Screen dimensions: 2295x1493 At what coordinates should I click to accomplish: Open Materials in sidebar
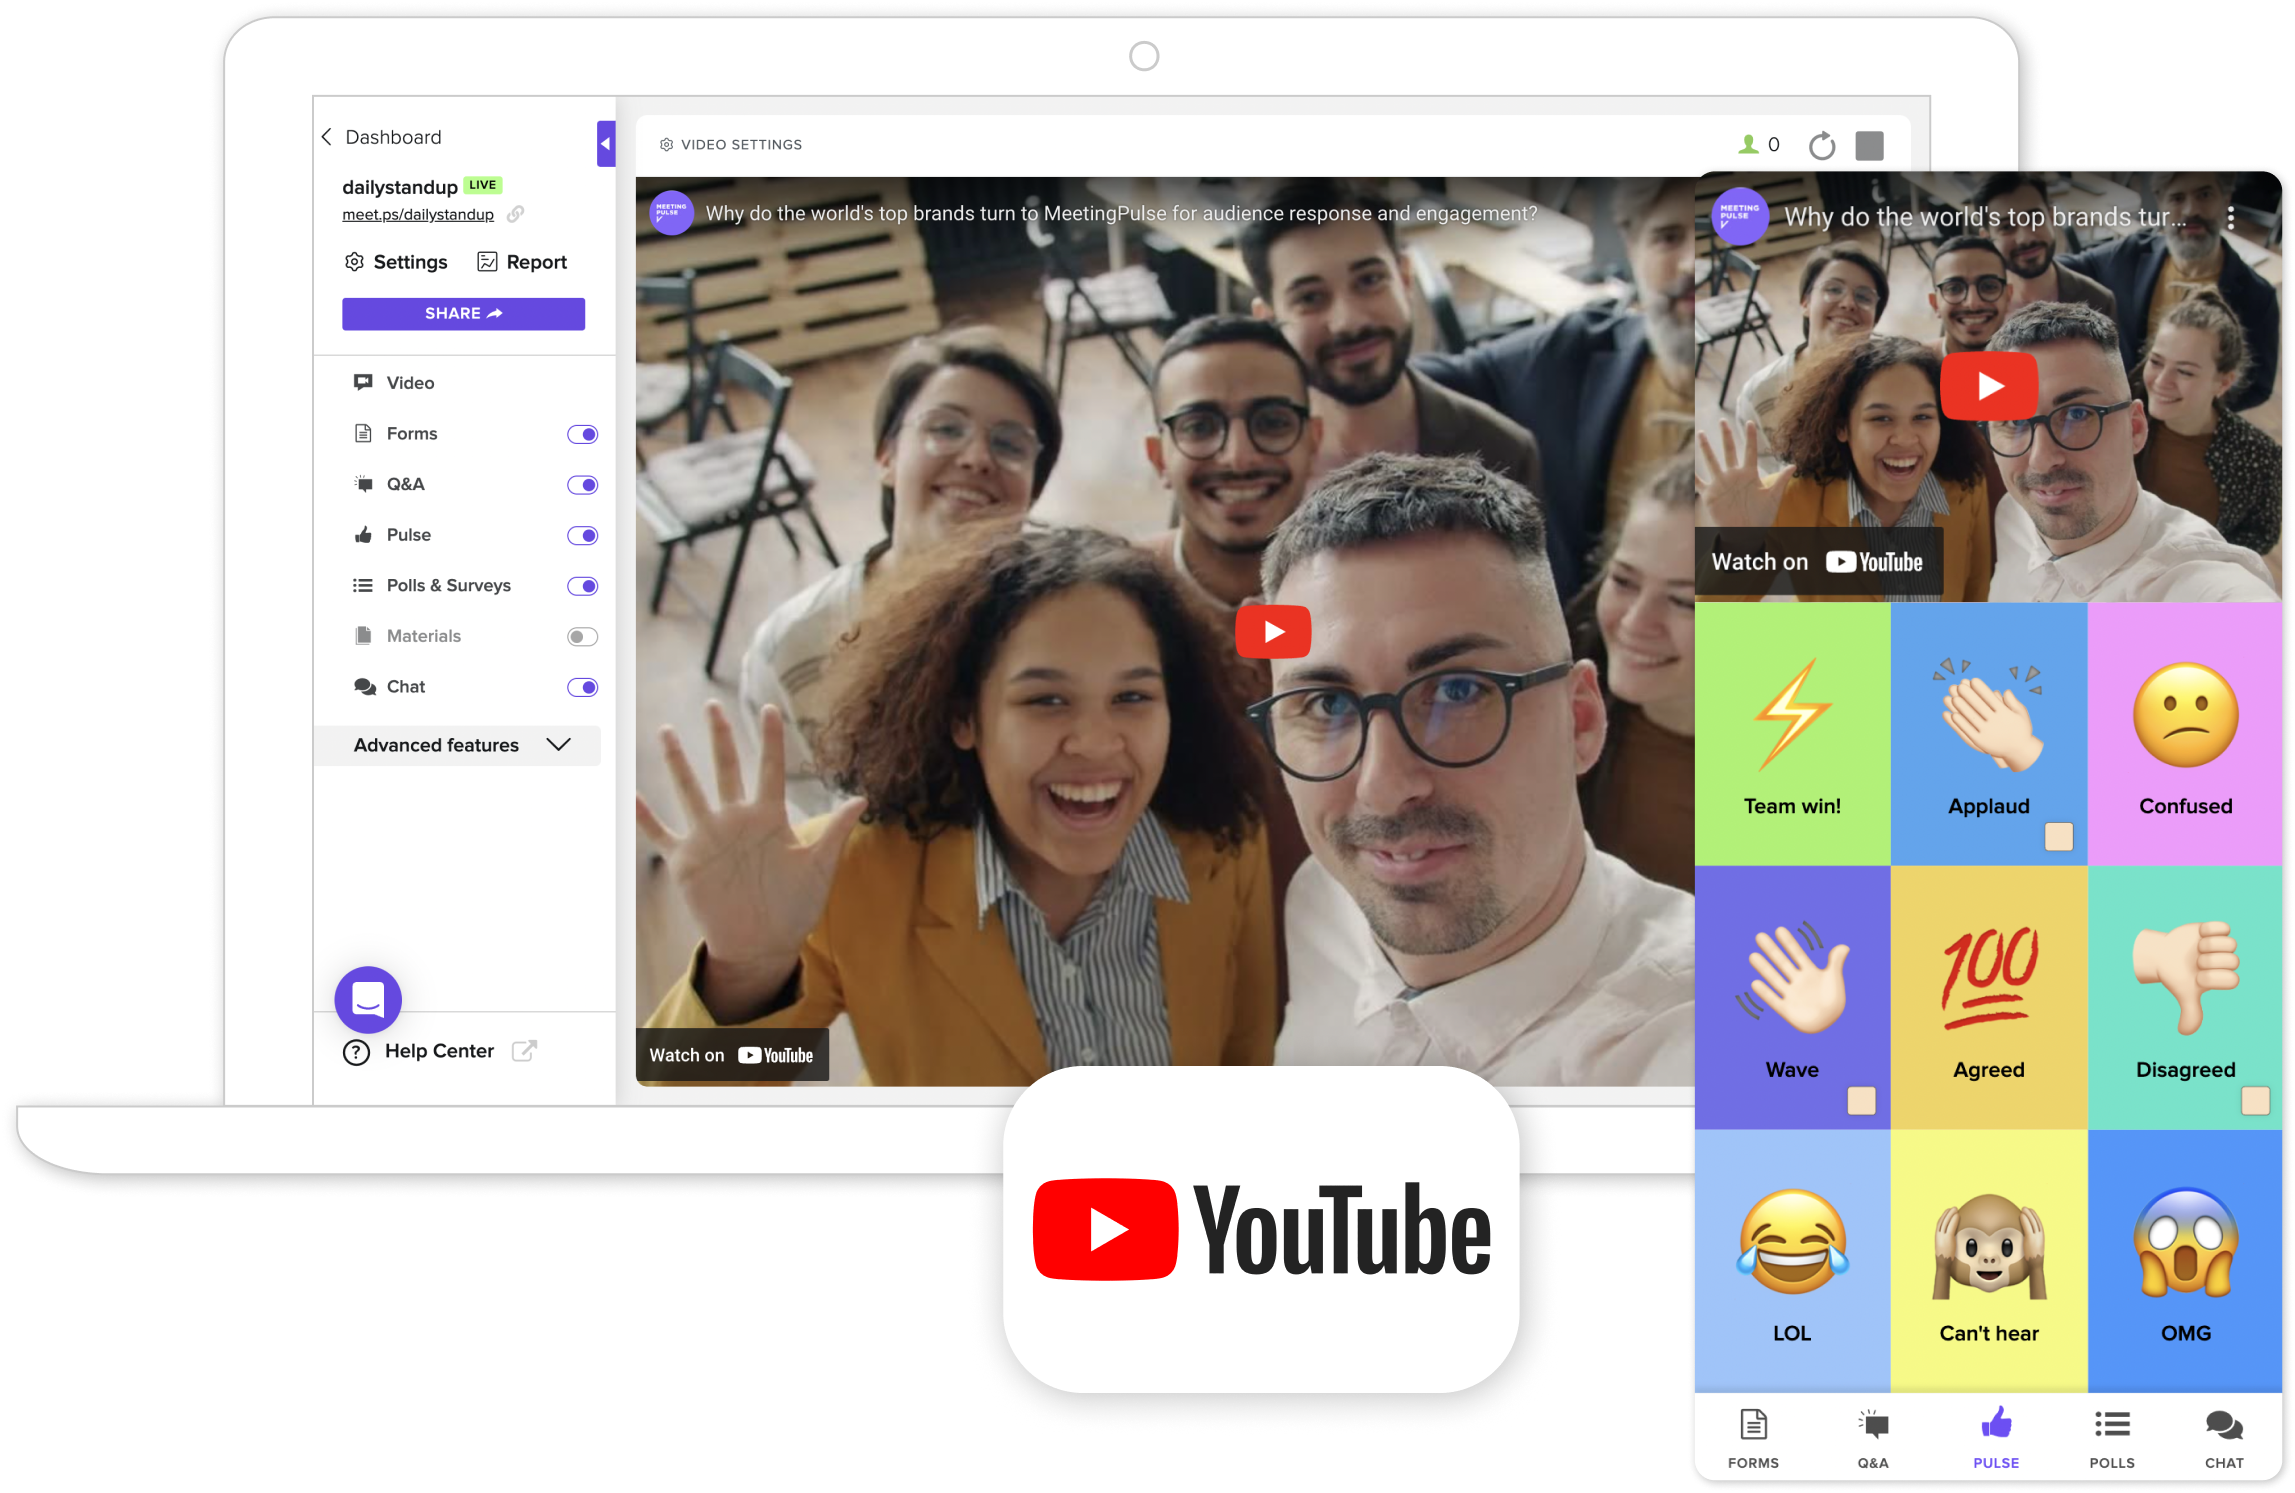click(408, 636)
